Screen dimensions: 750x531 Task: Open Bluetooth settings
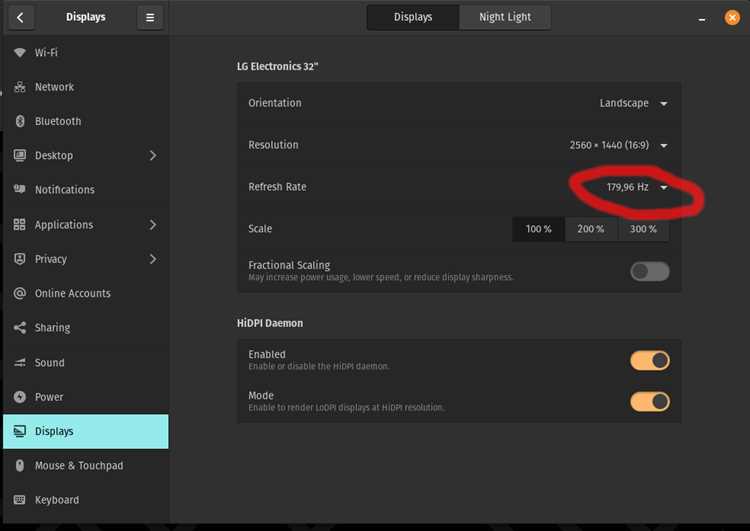(x=86, y=122)
